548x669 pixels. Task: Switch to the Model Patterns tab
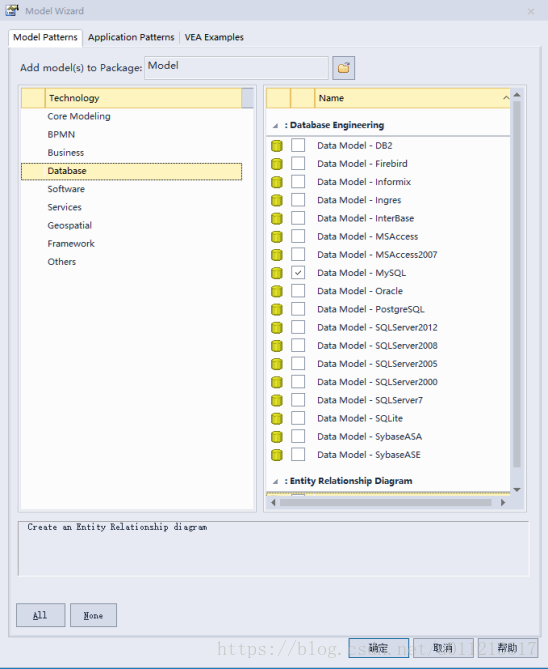coord(45,37)
